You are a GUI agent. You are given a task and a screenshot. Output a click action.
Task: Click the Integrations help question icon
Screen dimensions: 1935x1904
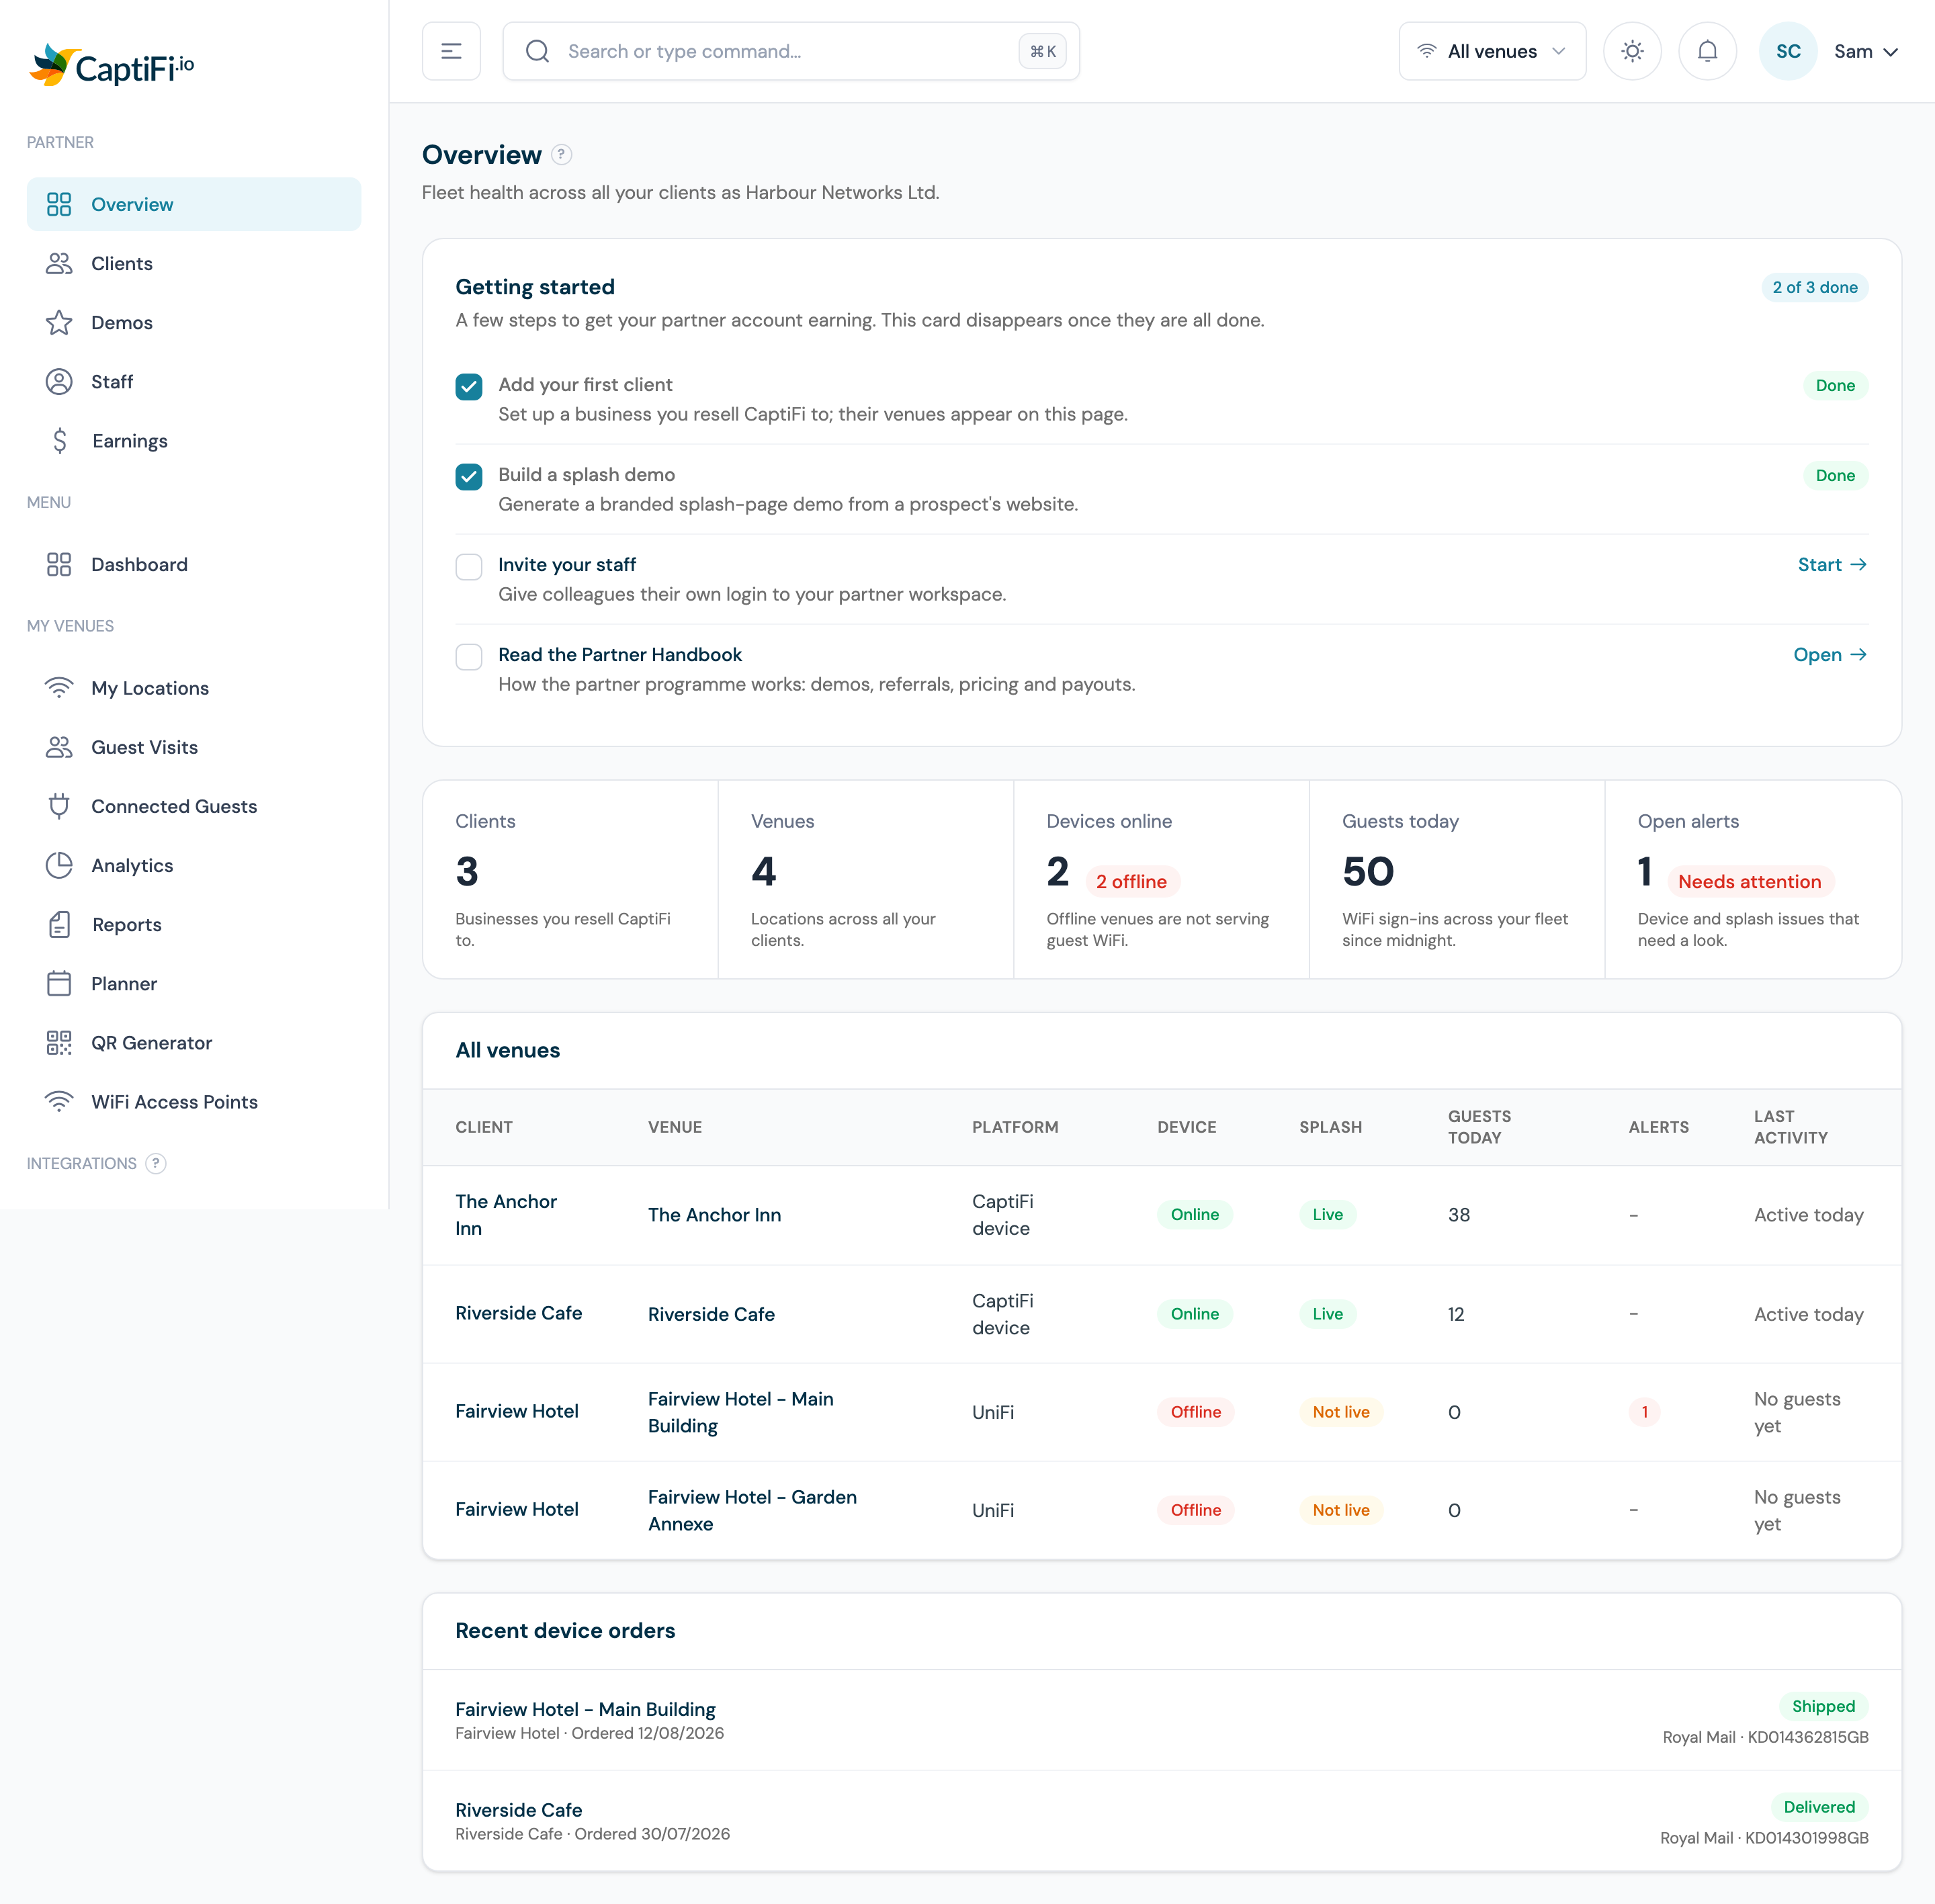coord(156,1163)
